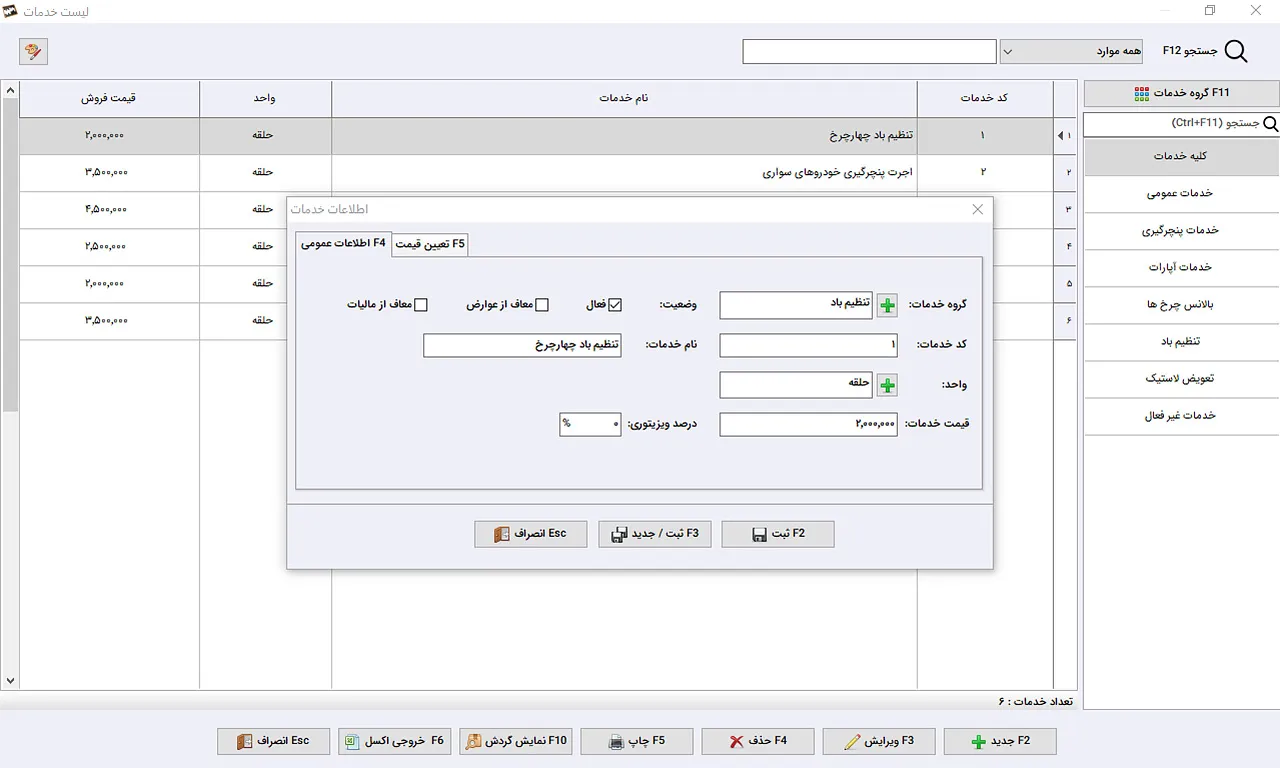Select خدمات عمومی group

point(1182,193)
